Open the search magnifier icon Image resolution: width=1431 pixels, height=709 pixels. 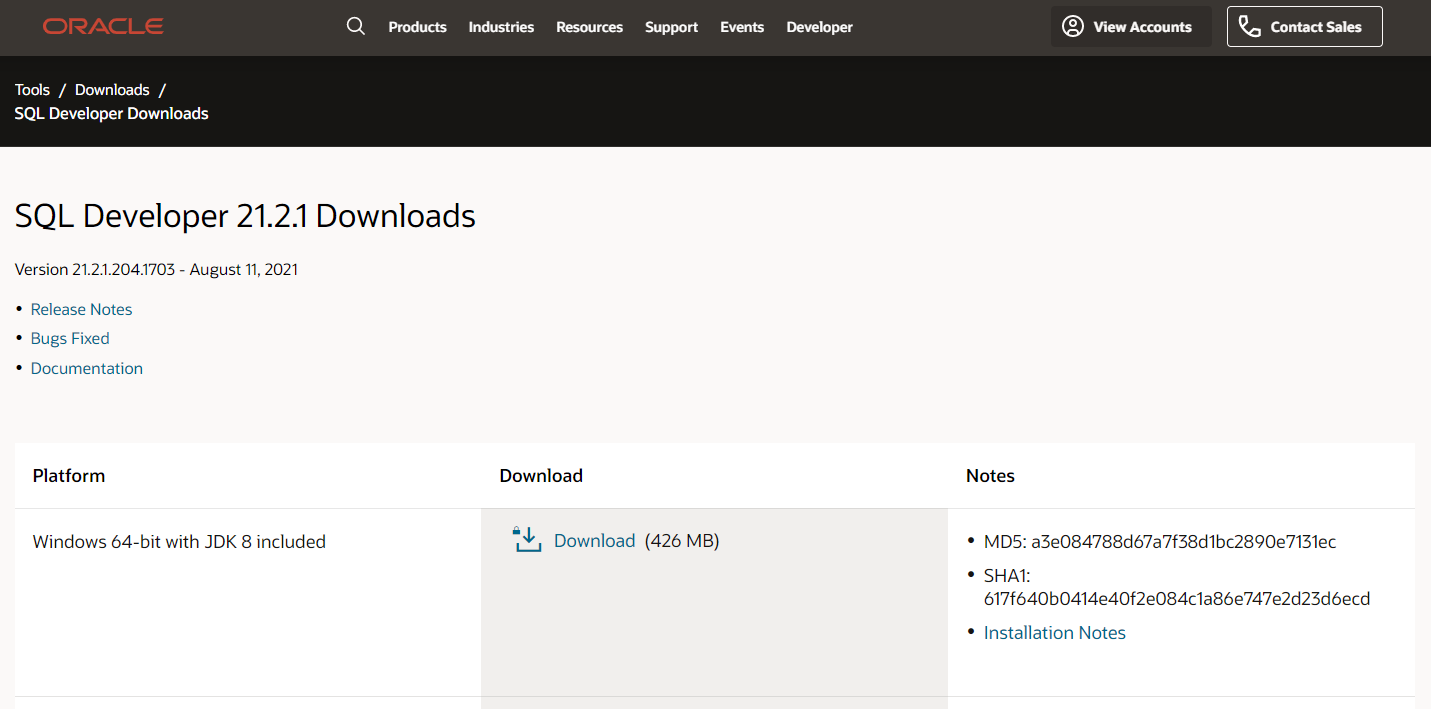[356, 27]
